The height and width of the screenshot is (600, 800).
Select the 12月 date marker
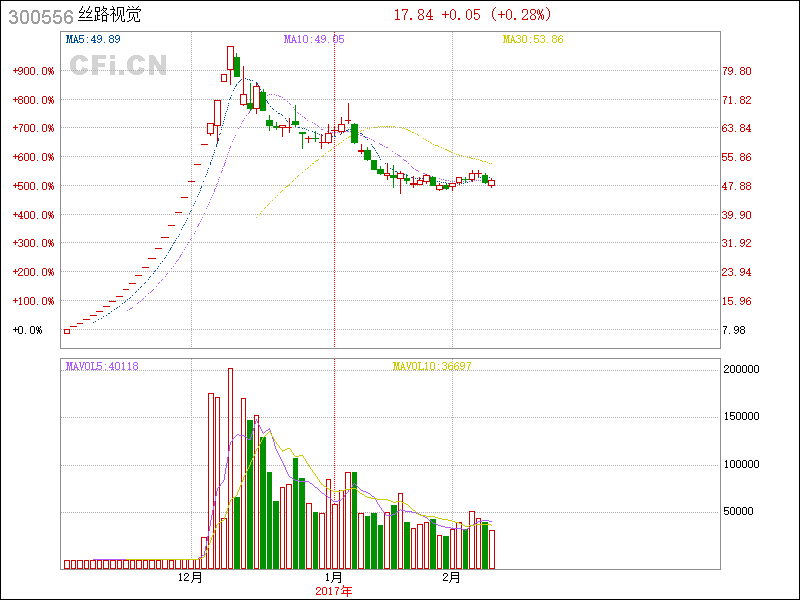[190, 578]
